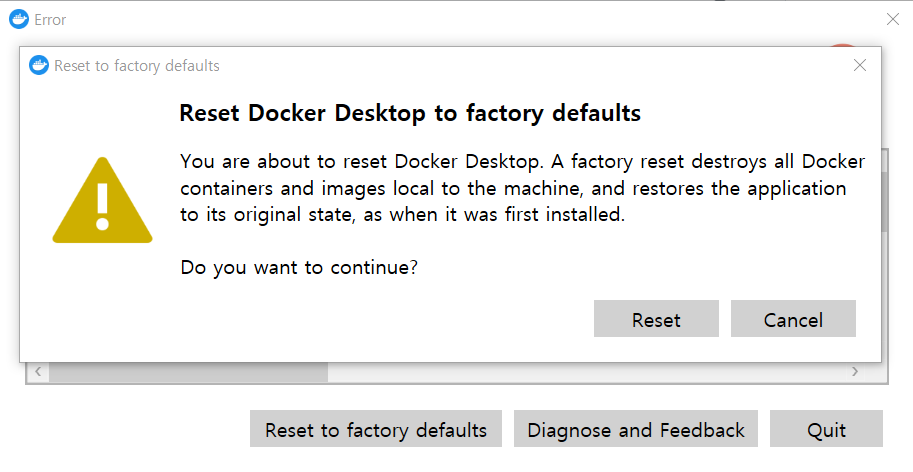913x472 pixels.
Task: Click the 'Do you want to continue?' text
Action: (x=299, y=268)
